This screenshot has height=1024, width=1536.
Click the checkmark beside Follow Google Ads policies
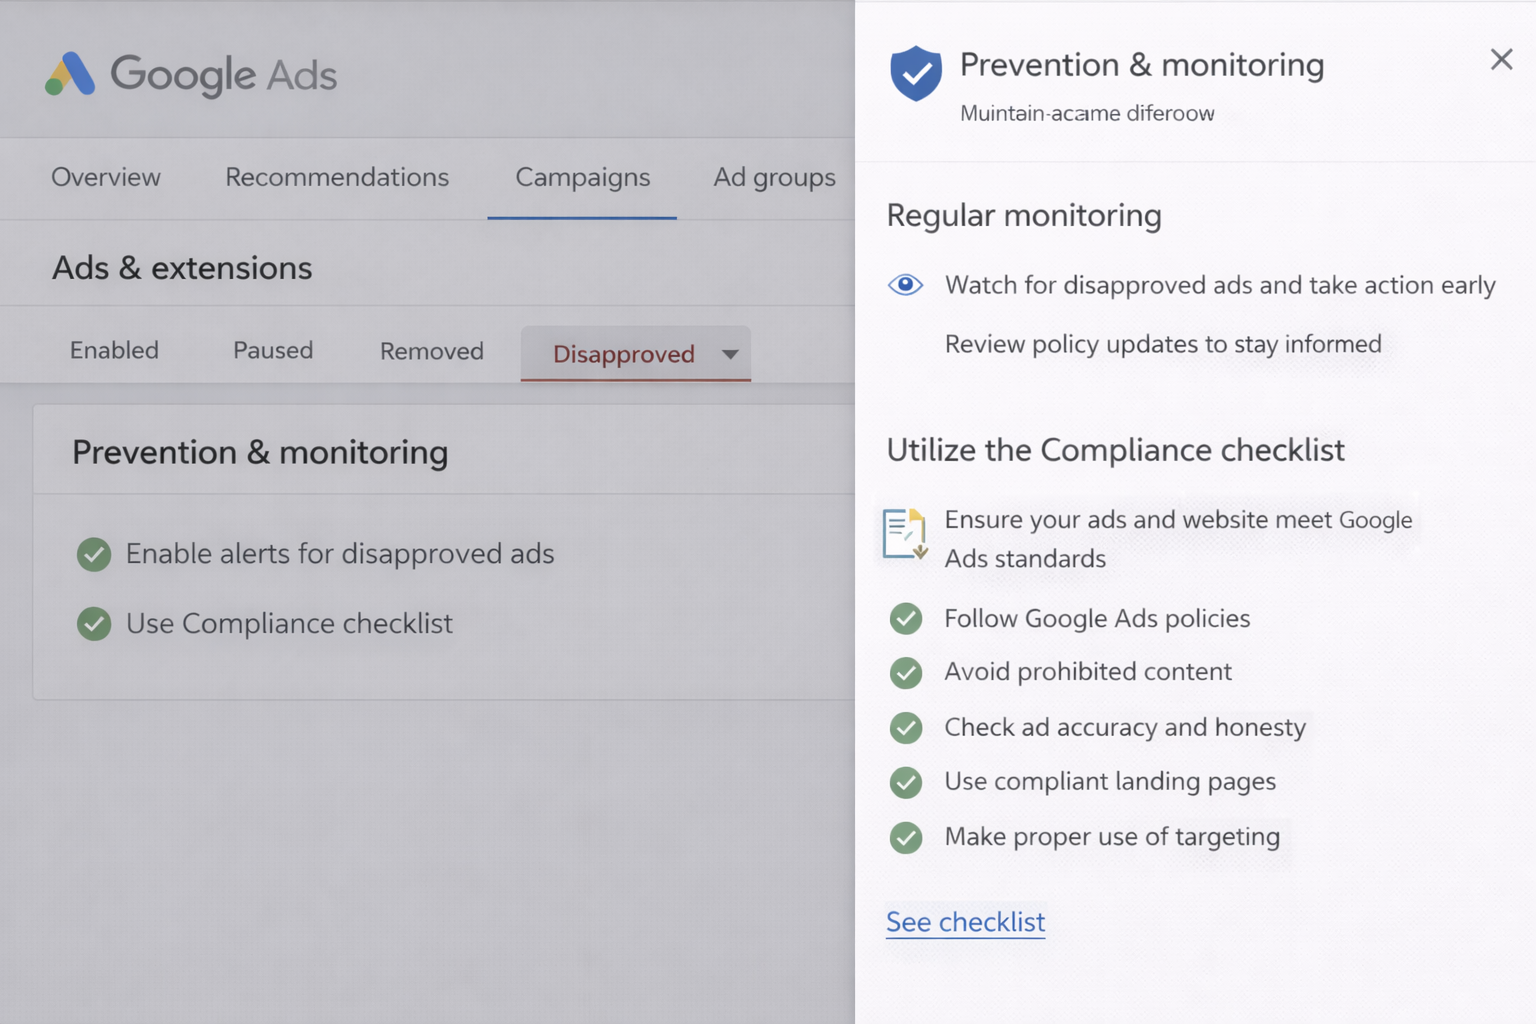(x=906, y=619)
